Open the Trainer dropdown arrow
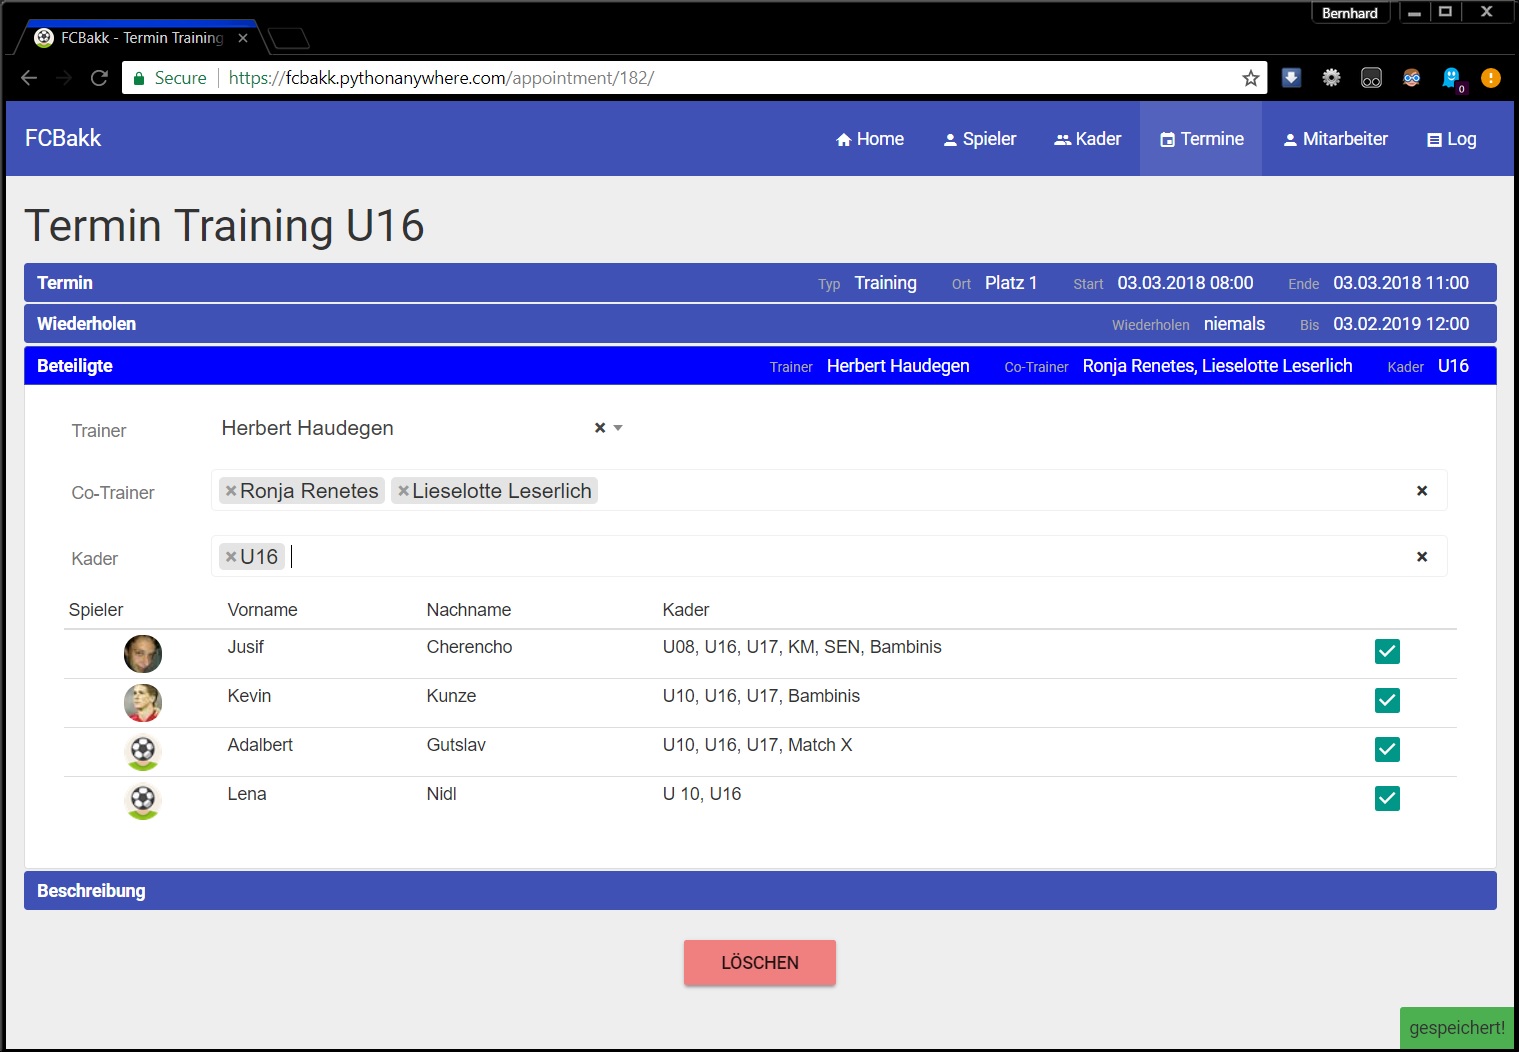 (x=618, y=428)
